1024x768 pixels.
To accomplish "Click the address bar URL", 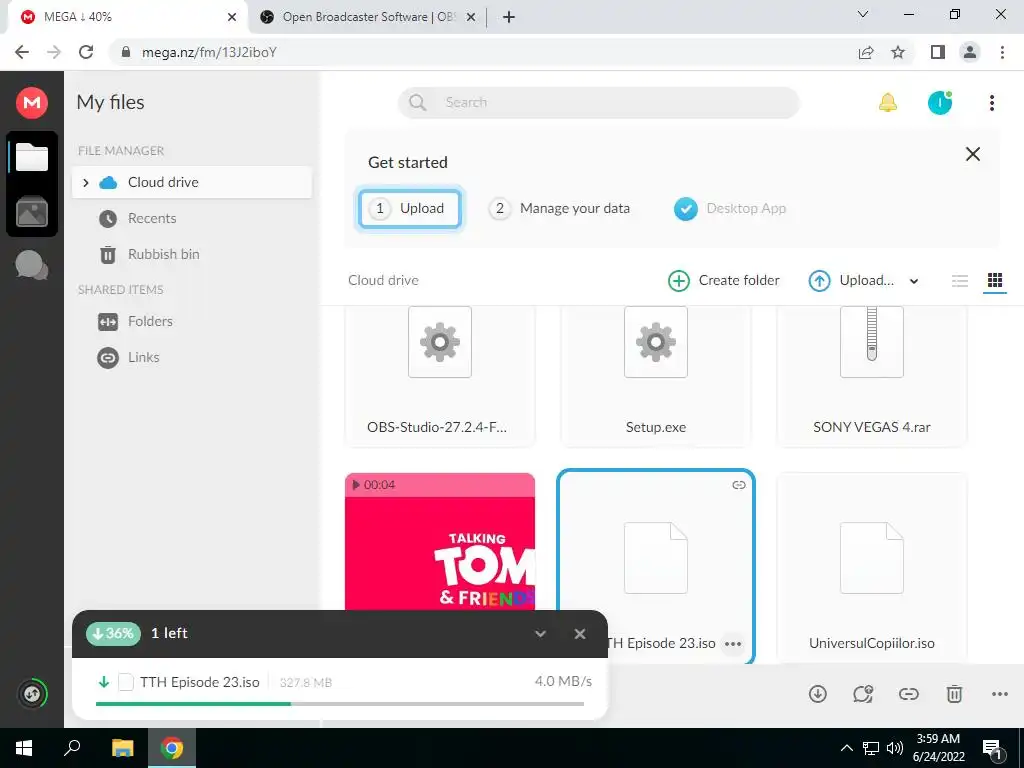I will point(209,52).
